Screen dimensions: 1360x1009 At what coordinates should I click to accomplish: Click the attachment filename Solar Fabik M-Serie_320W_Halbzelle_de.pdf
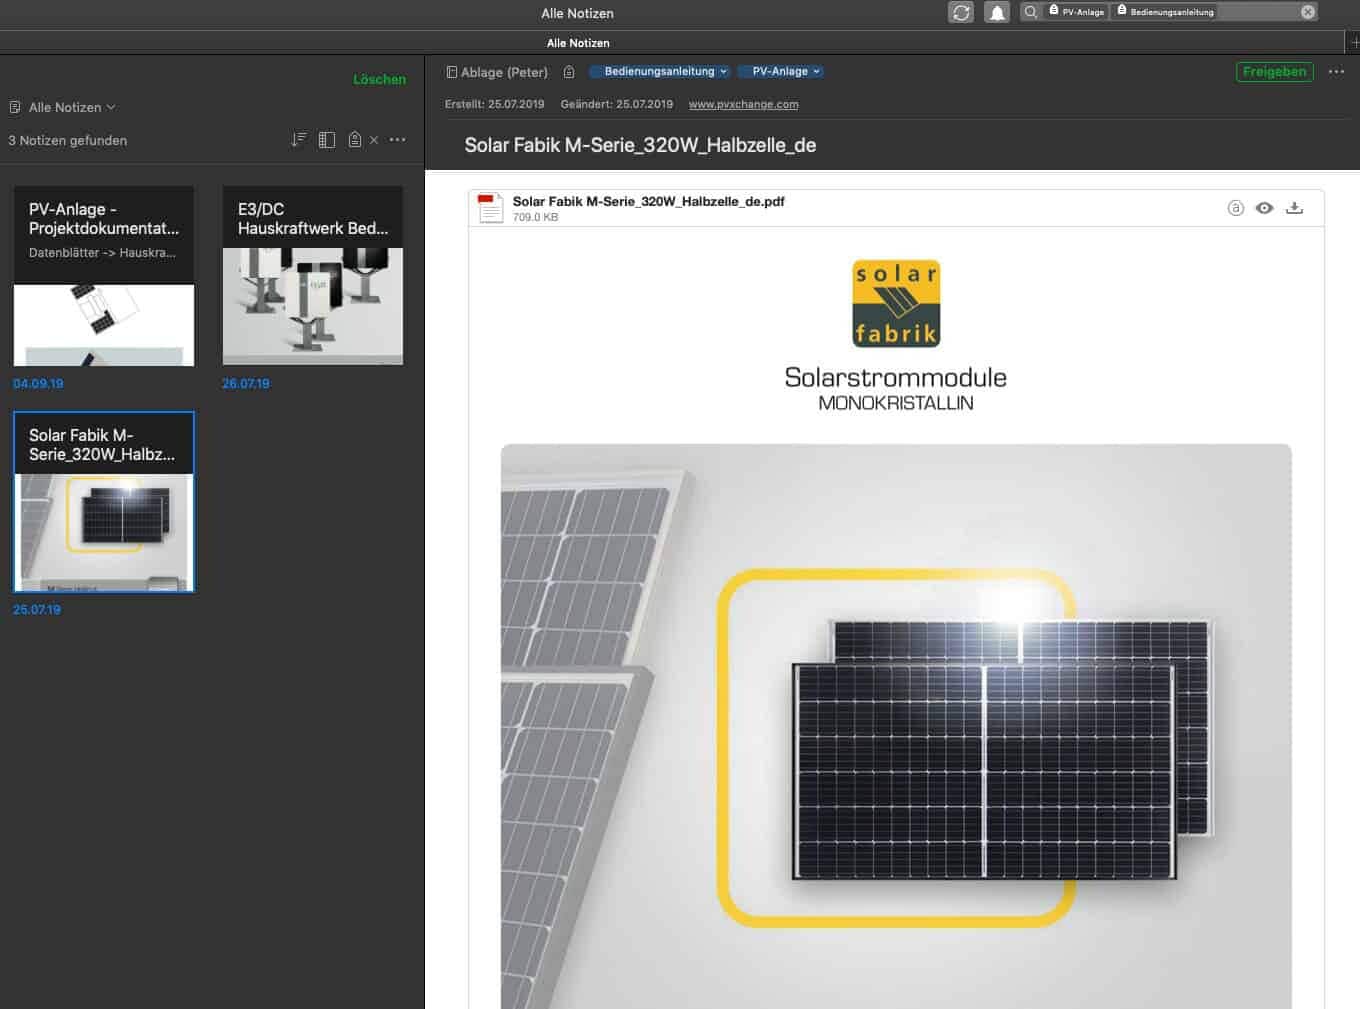[648, 201]
